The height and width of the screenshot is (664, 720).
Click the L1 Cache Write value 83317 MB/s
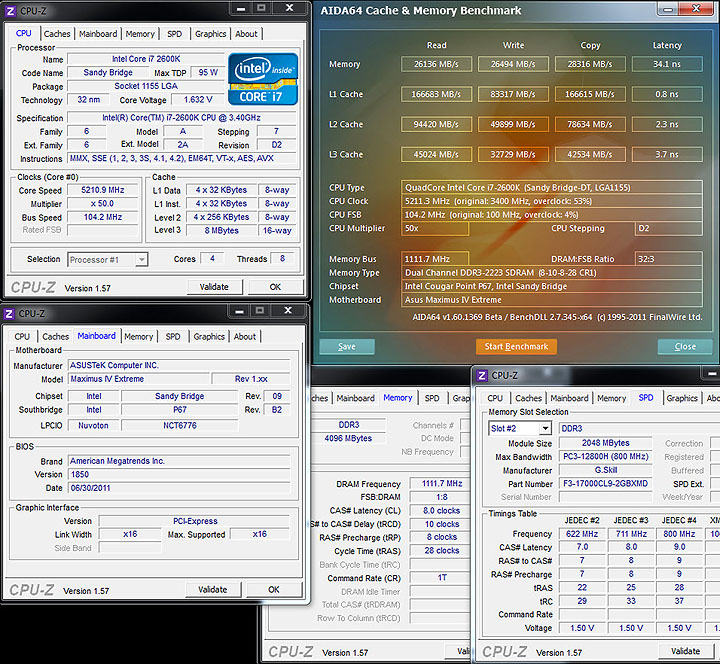click(x=513, y=95)
